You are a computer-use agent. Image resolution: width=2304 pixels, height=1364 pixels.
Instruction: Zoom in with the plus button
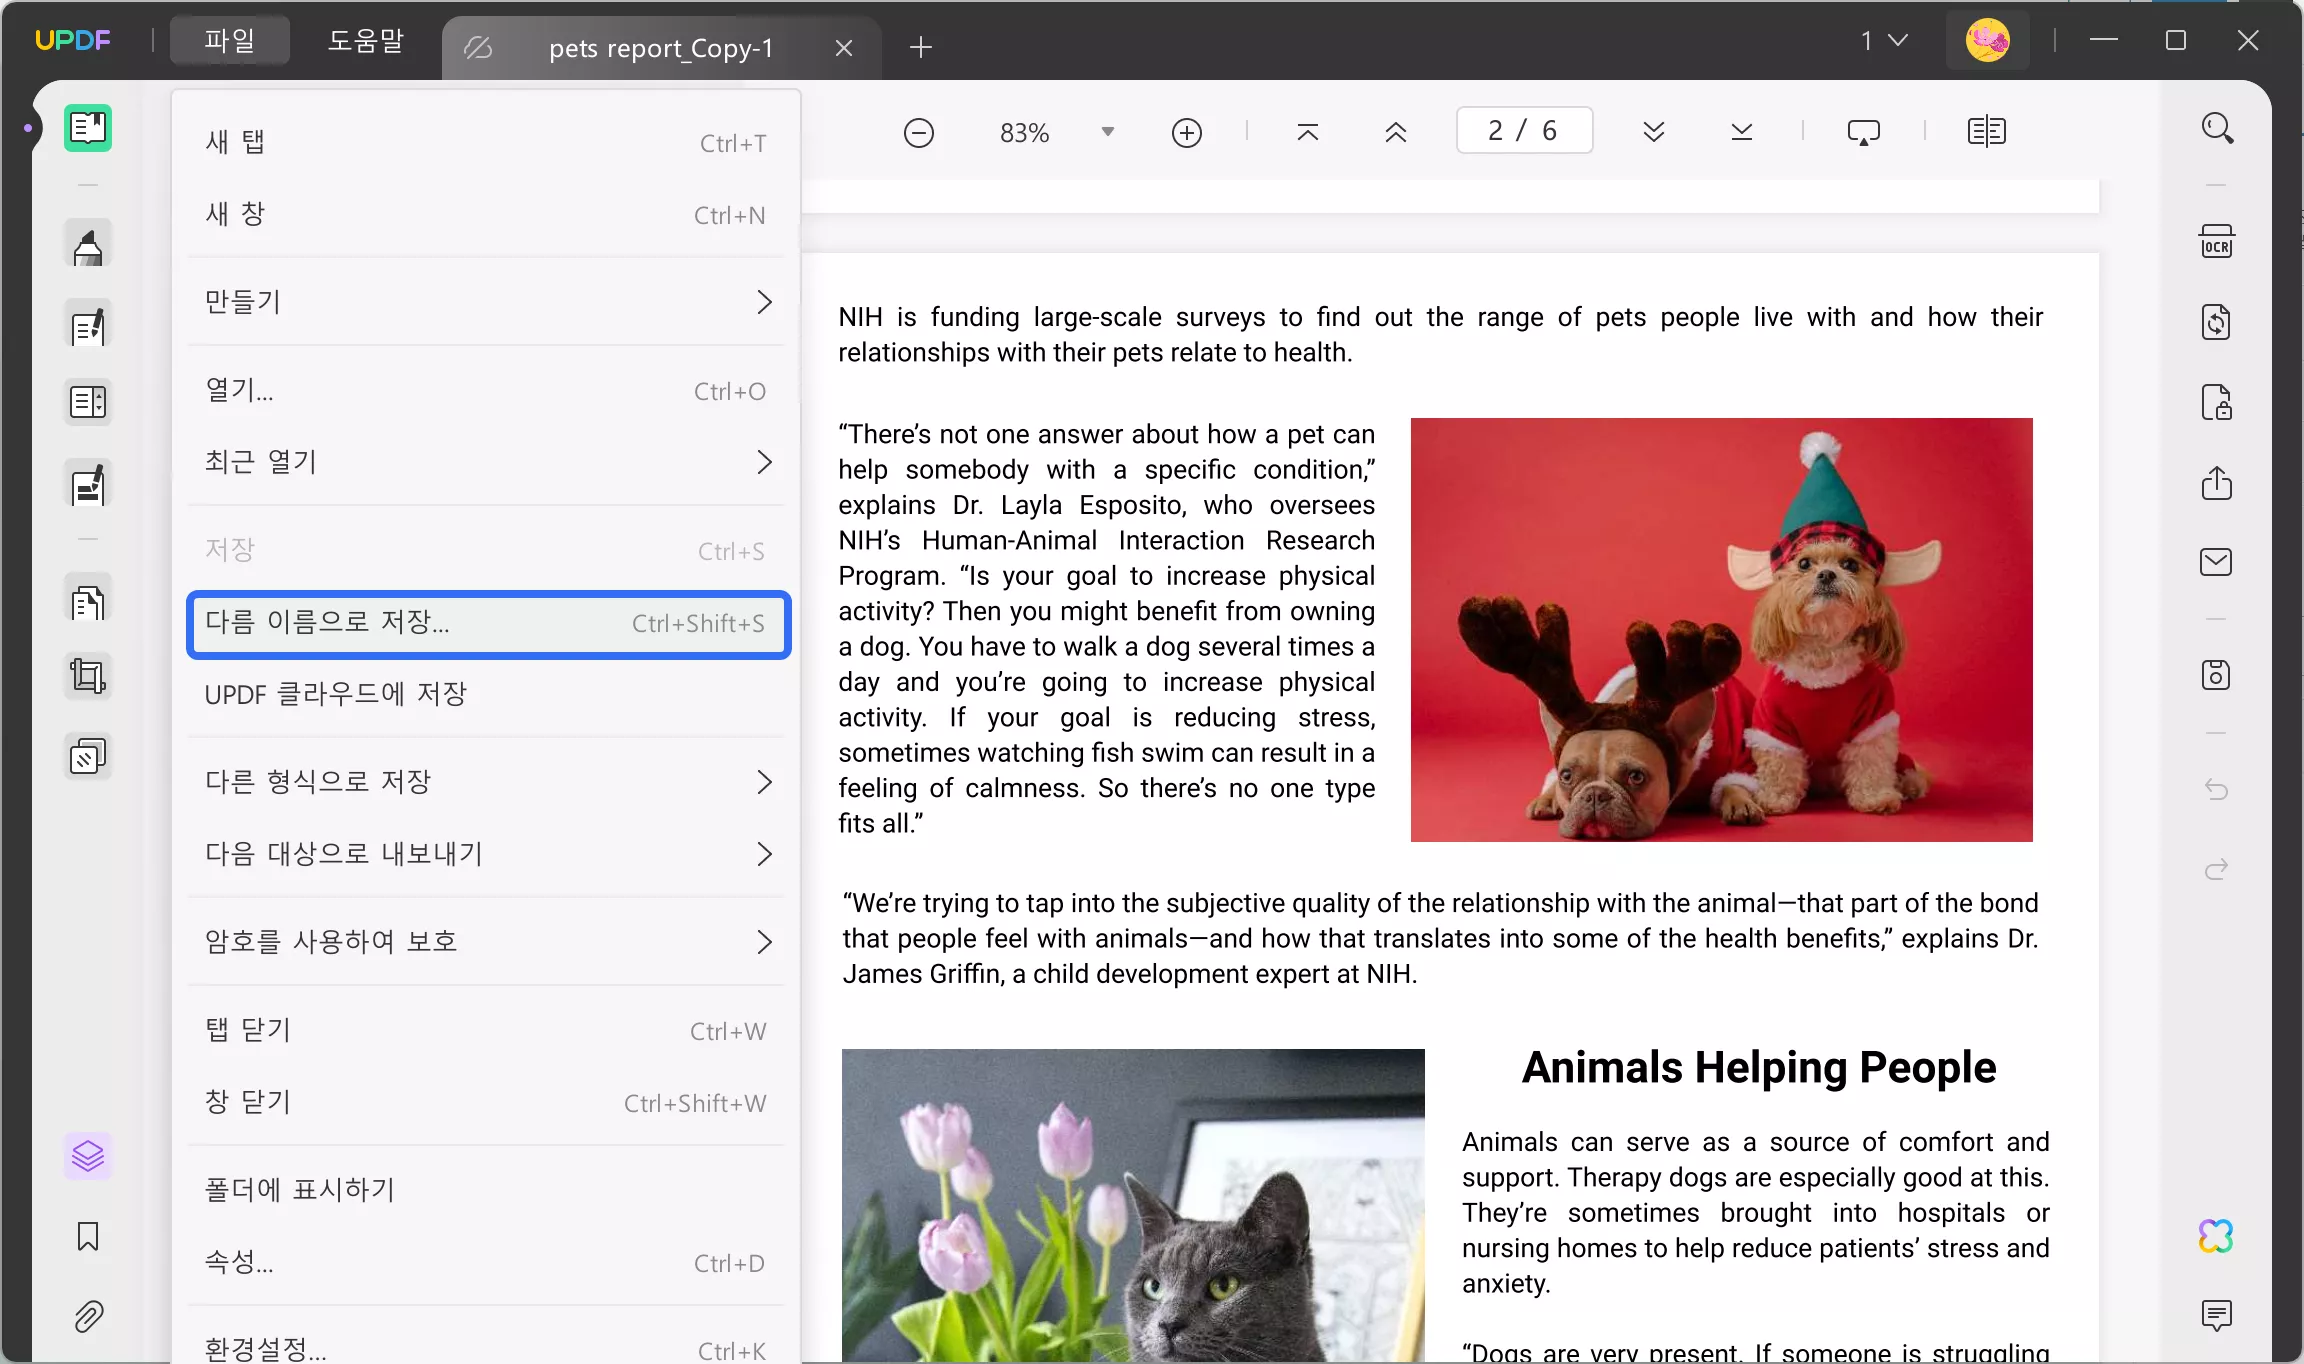click(x=1187, y=133)
